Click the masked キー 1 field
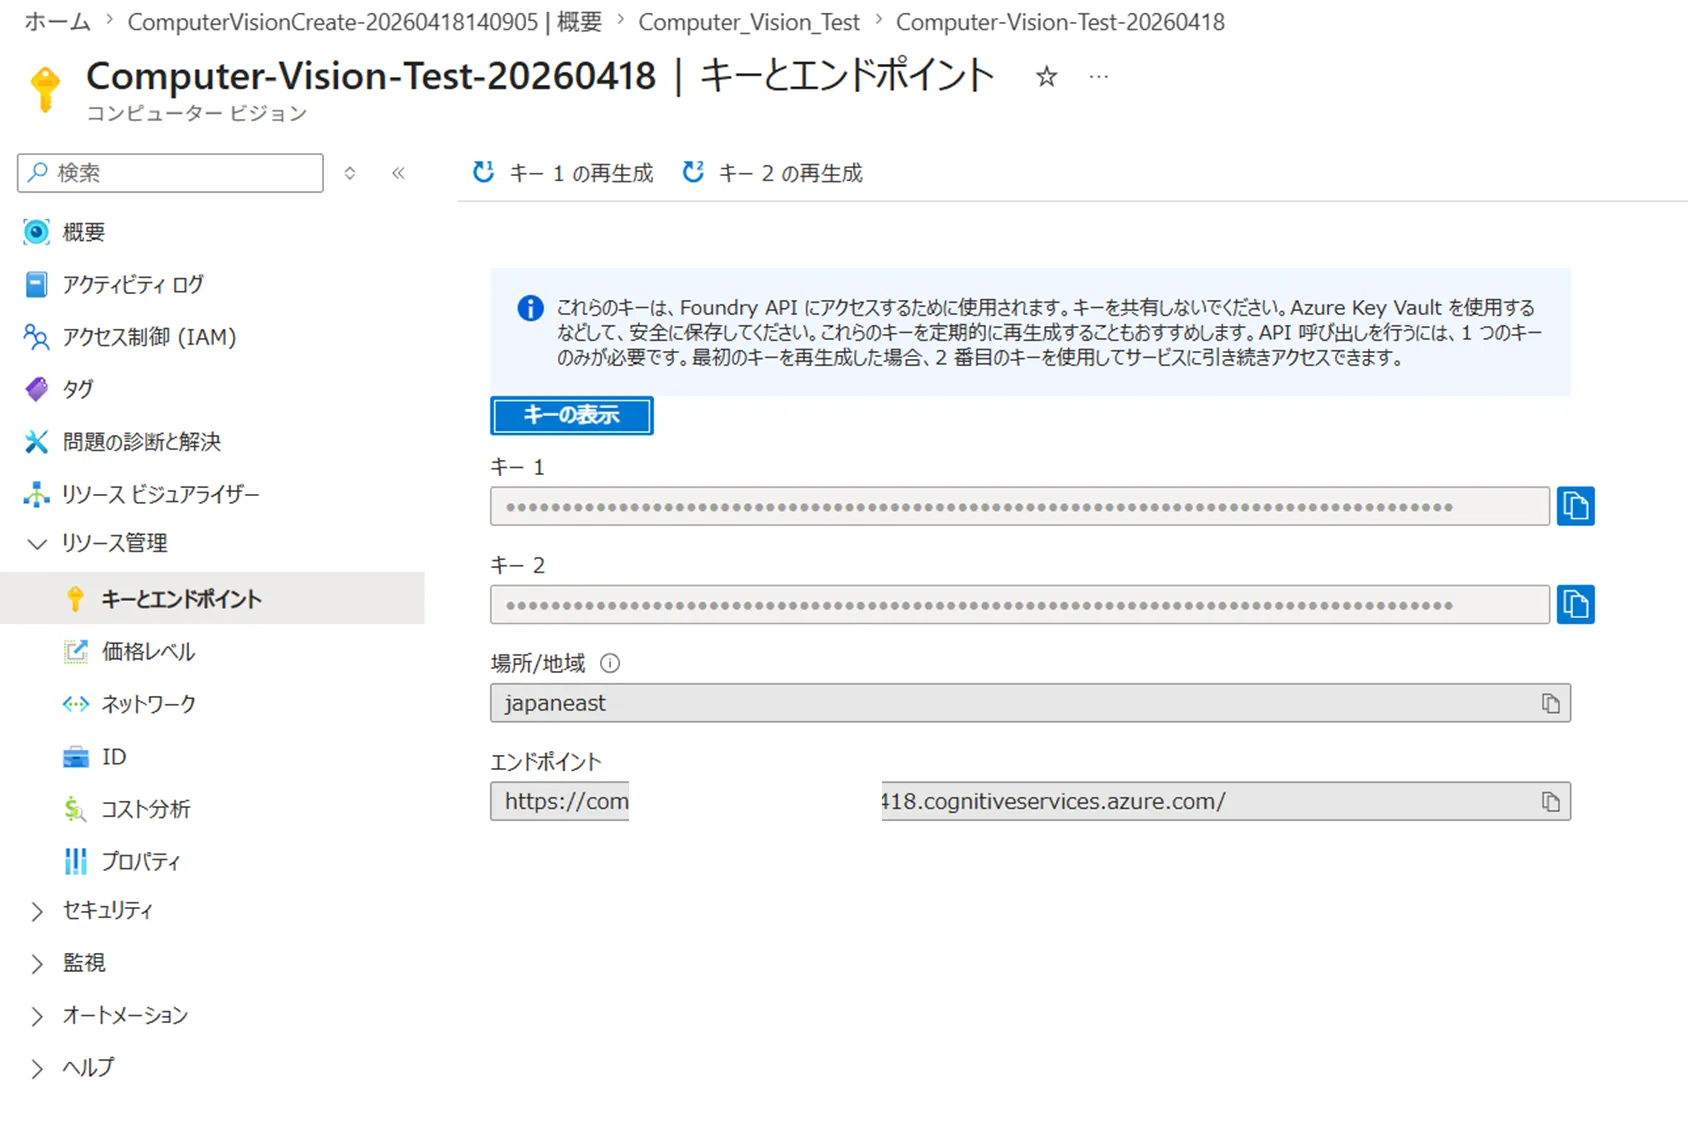Screen dimensions: 1688x1125 coord(1020,506)
